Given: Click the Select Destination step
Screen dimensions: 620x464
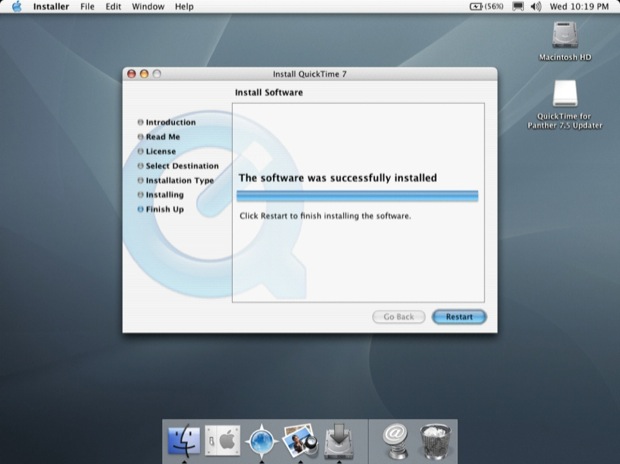Looking at the screenshot, I should click(x=178, y=166).
